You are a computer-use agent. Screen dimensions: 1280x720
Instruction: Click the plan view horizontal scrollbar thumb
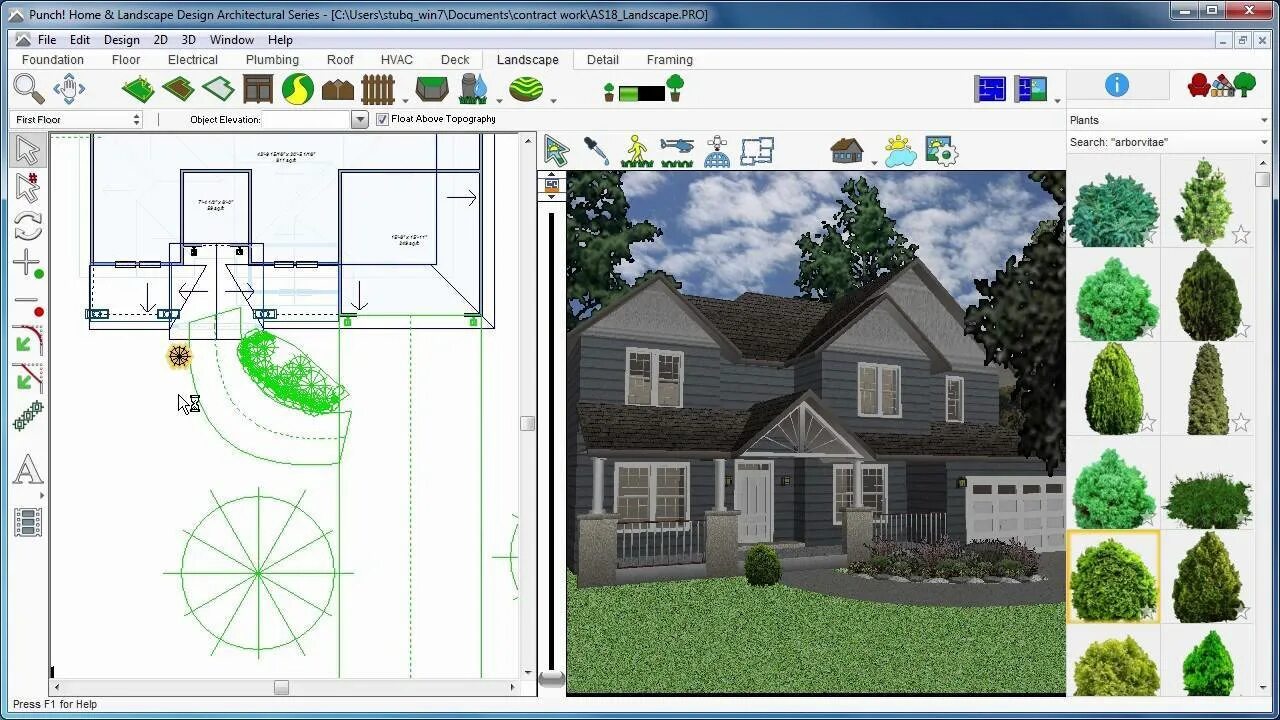281,688
